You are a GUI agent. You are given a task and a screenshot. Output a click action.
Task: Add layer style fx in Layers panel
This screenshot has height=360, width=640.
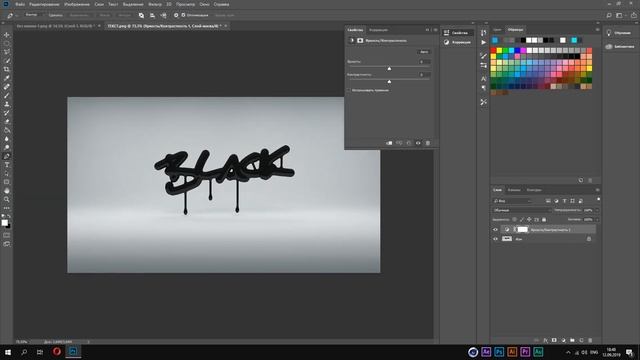[x=545, y=340]
